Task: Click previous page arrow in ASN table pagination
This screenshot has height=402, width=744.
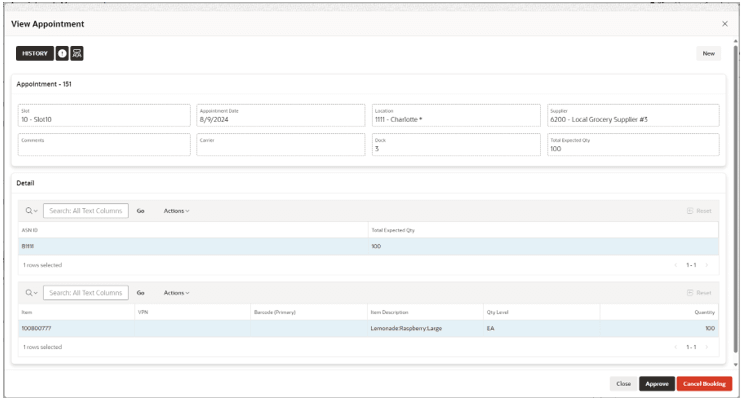Action: click(676, 265)
